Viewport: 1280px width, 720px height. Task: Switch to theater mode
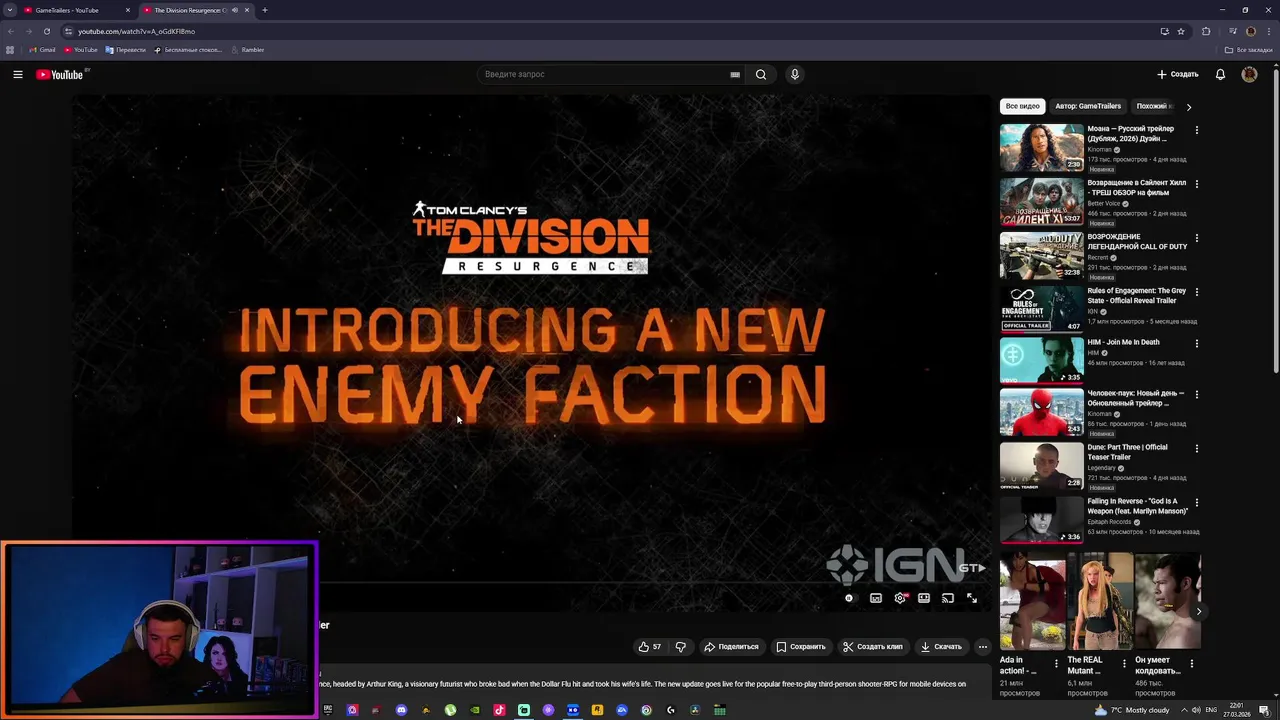point(924,598)
